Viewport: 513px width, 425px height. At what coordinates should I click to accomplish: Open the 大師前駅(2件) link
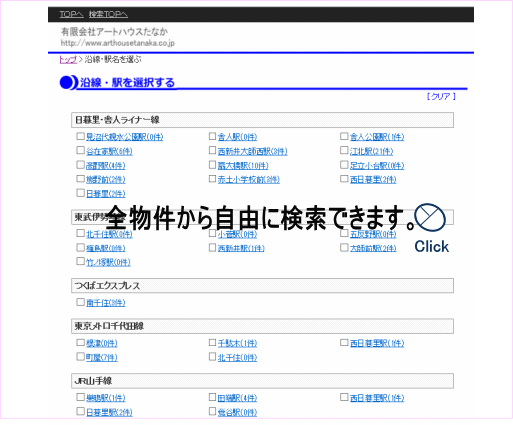373,248
